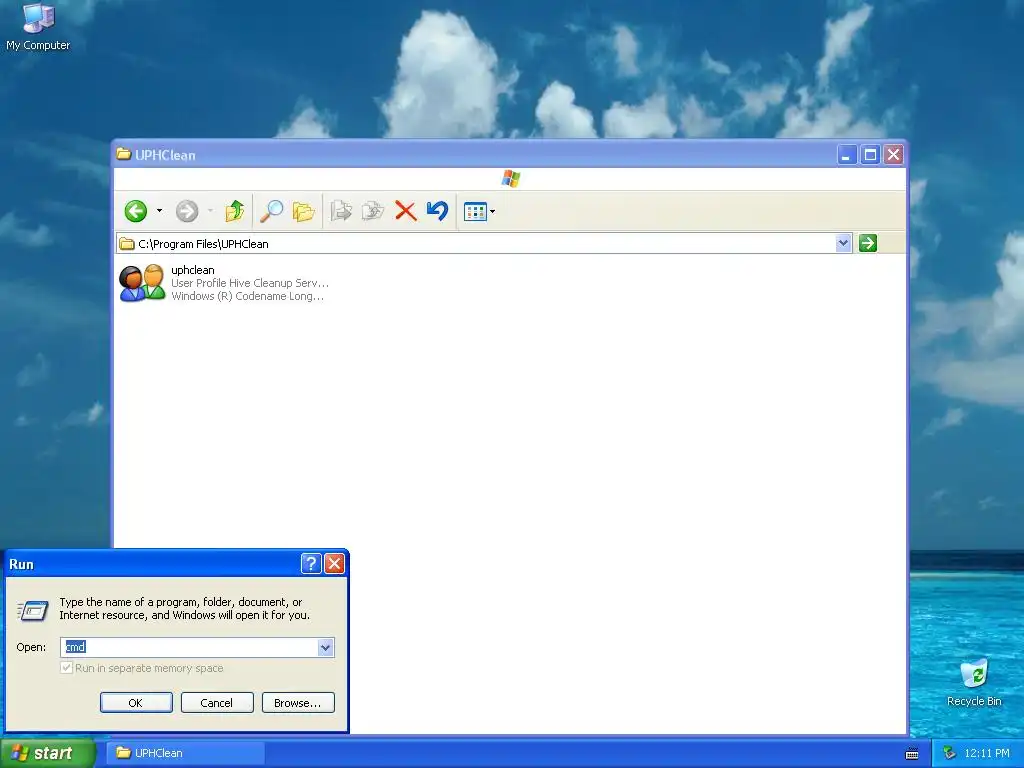Select the Recycle Bin desktop icon

[x=974, y=683]
